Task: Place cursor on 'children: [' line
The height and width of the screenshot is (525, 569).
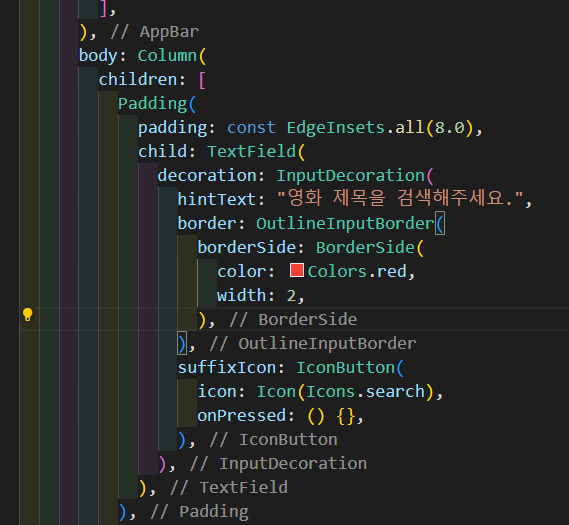Action: (152, 79)
